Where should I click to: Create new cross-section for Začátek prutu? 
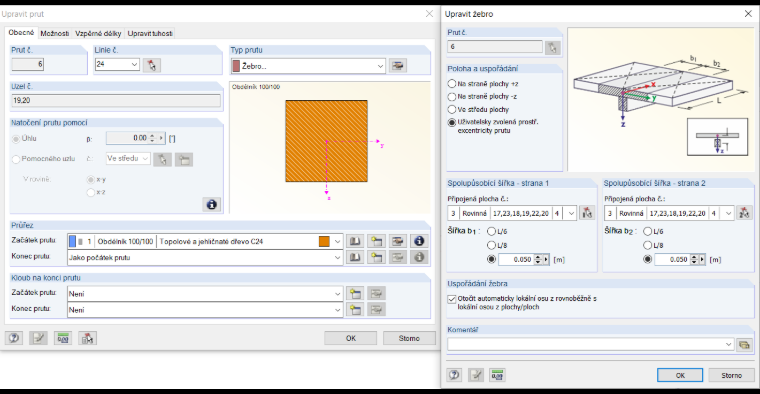click(x=376, y=241)
